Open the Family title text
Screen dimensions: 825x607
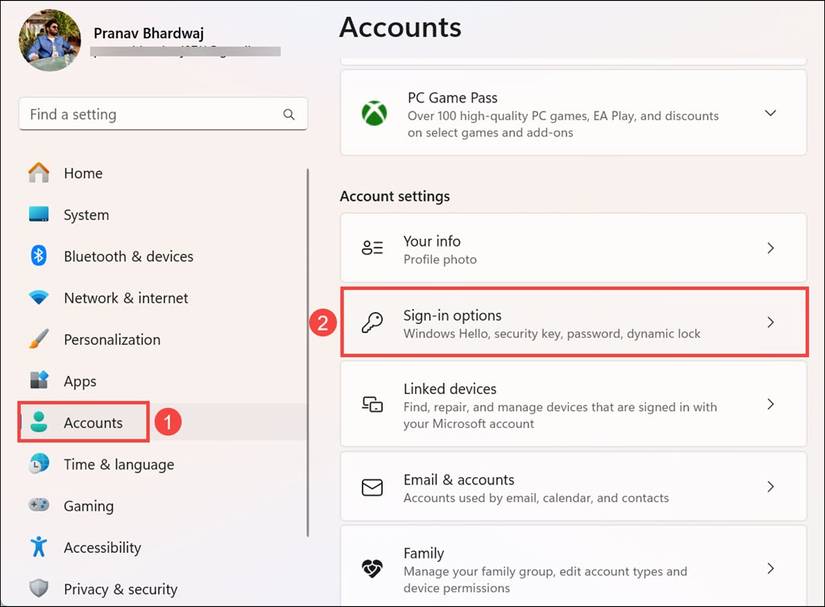[424, 553]
